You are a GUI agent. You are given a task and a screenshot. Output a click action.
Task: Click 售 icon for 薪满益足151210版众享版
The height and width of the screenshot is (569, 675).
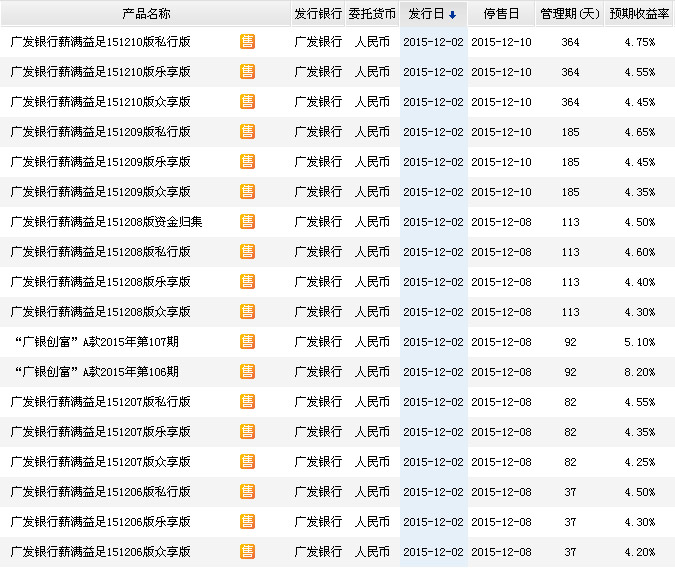tap(248, 102)
